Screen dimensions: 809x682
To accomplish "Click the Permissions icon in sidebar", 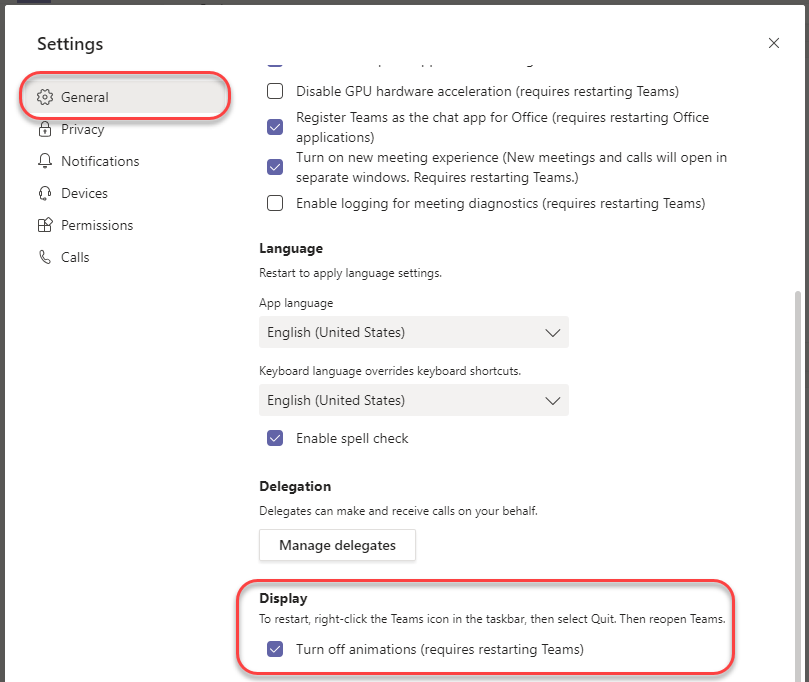I will click(44, 225).
